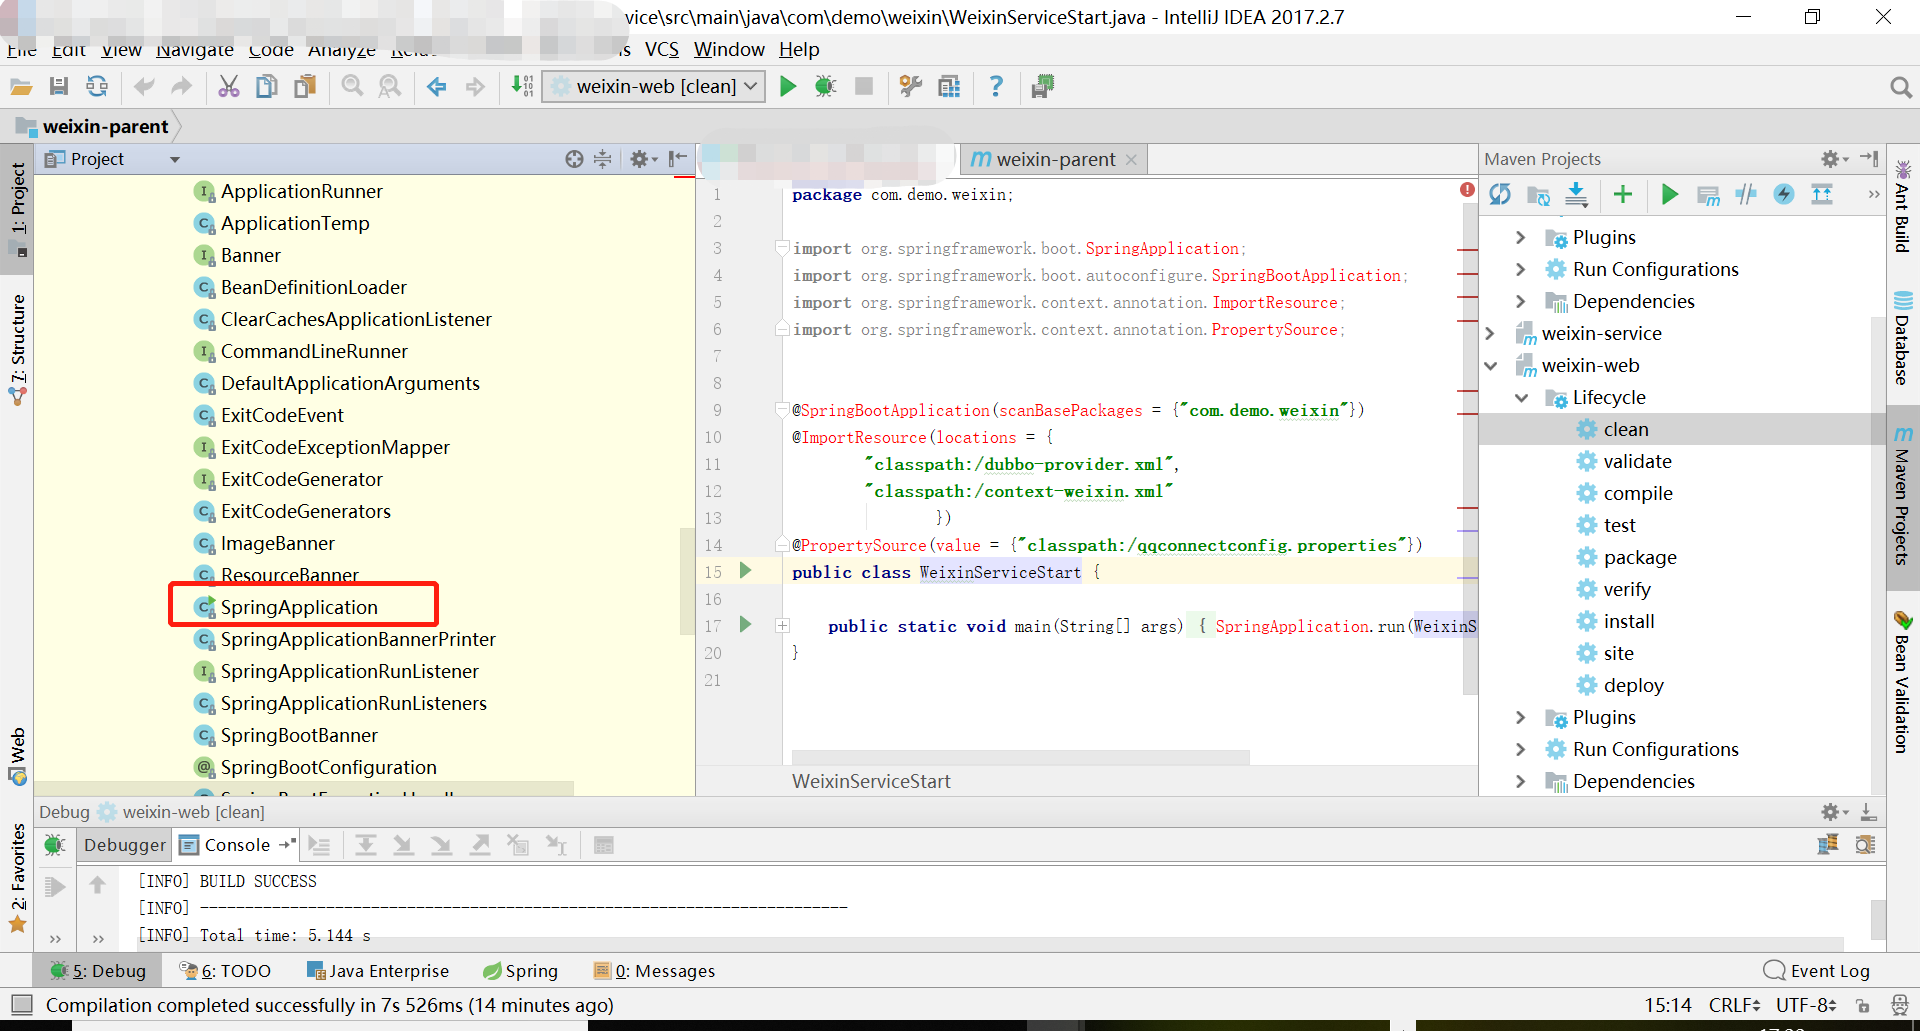
Task: Collapse the Lifecycle node
Action: pos(1521,397)
